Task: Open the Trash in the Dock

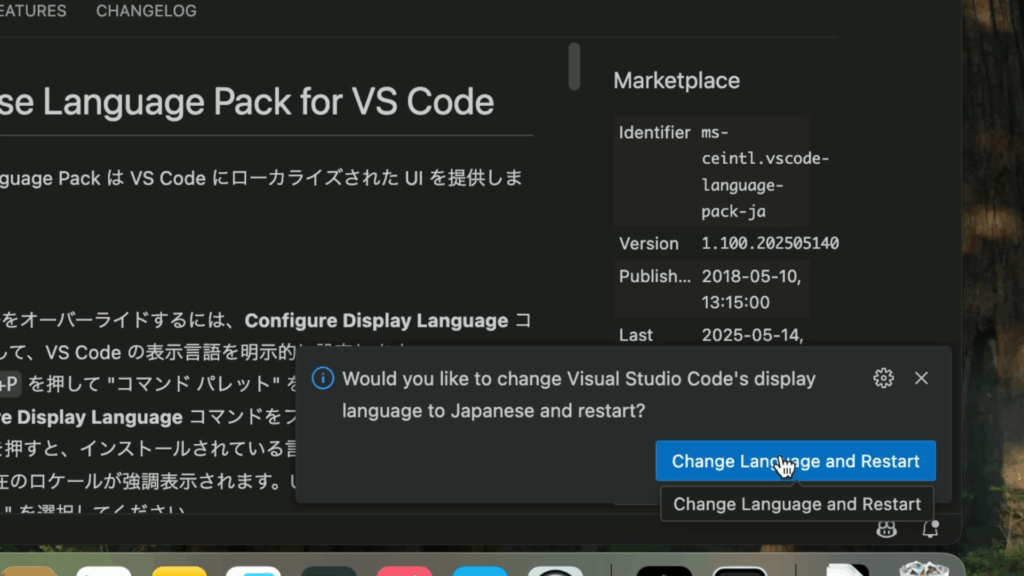Action: coord(922,568)
